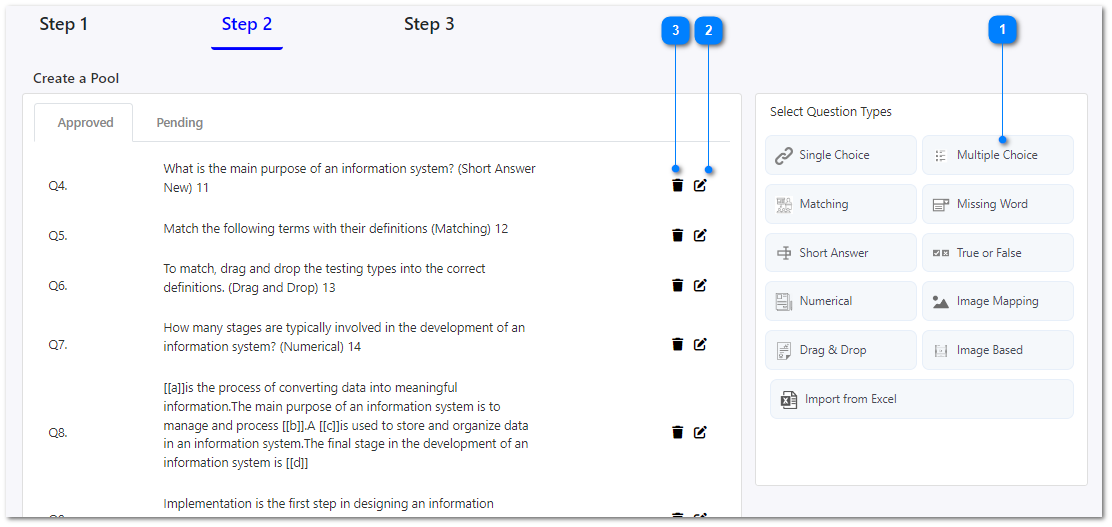Image resolution: width=1112 pixels, height=527 pixels.
Task: Edit question Q4 with pencil icon
Action: pyautogui.click(x=700, y=185)
